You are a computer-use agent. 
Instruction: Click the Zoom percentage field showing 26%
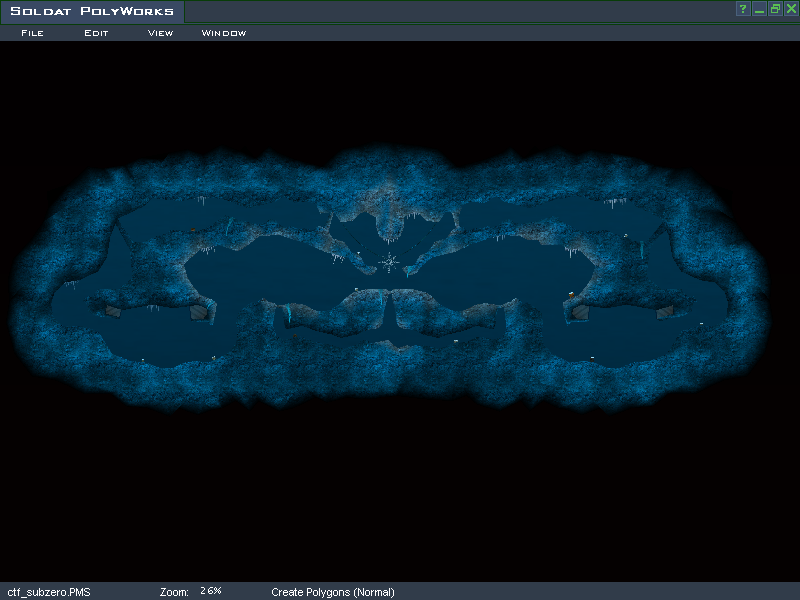pos(211,592)
